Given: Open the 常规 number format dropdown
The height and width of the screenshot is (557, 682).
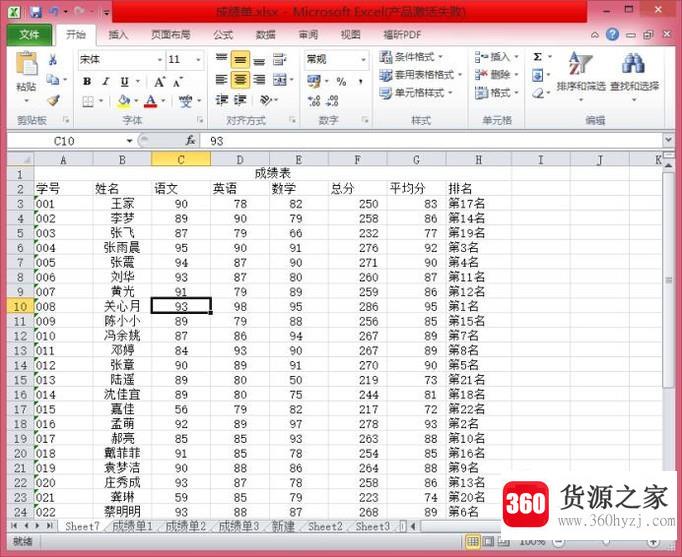Looking at the screenshot, I should pos(363,60).
